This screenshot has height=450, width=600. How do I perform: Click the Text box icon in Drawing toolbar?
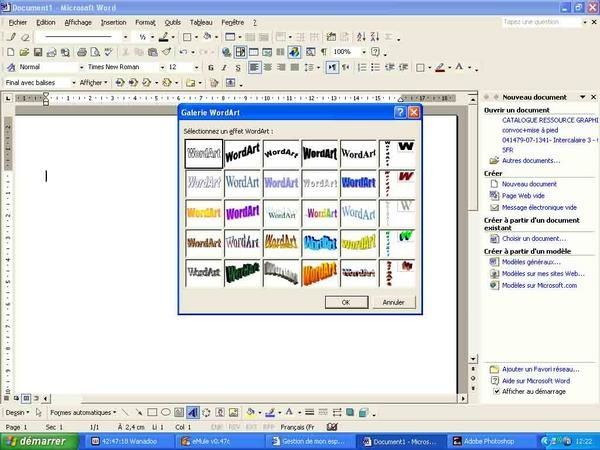(x=179, y=412)
